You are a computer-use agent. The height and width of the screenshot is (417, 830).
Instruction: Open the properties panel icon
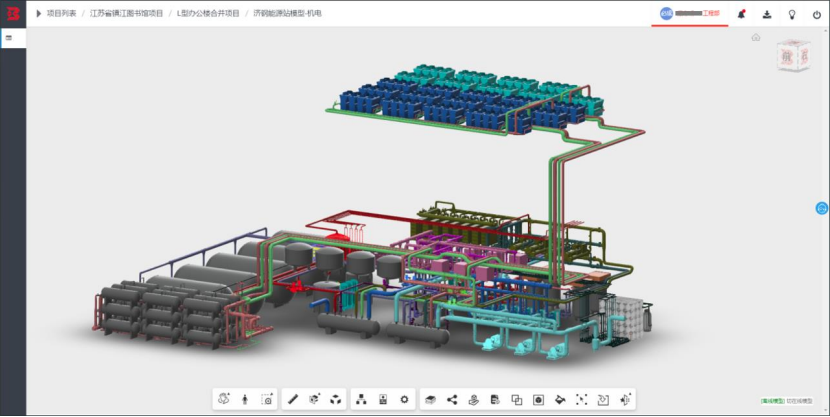[383, 400]
